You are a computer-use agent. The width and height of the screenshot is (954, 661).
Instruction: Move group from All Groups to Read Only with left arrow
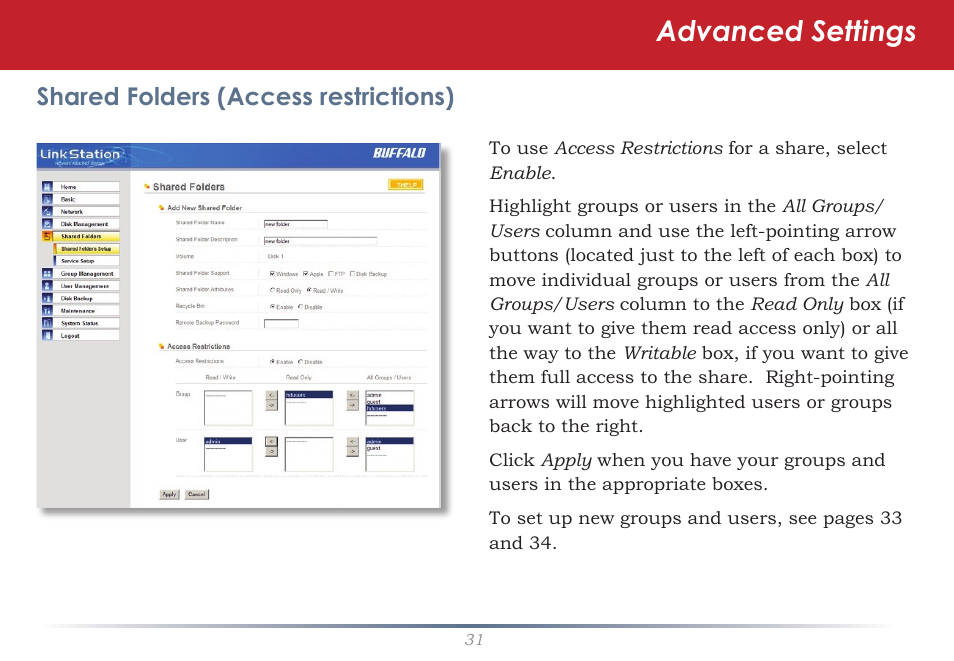(353, 395)
